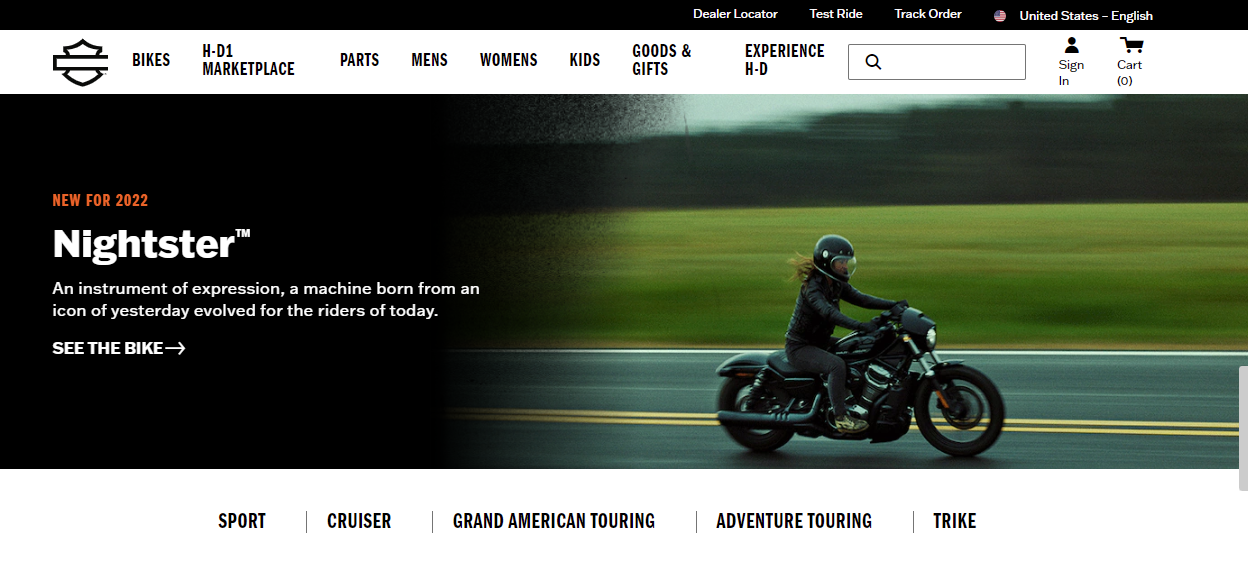
Task: Select the Grand American Touring category tab
Action: coord(554,521)
